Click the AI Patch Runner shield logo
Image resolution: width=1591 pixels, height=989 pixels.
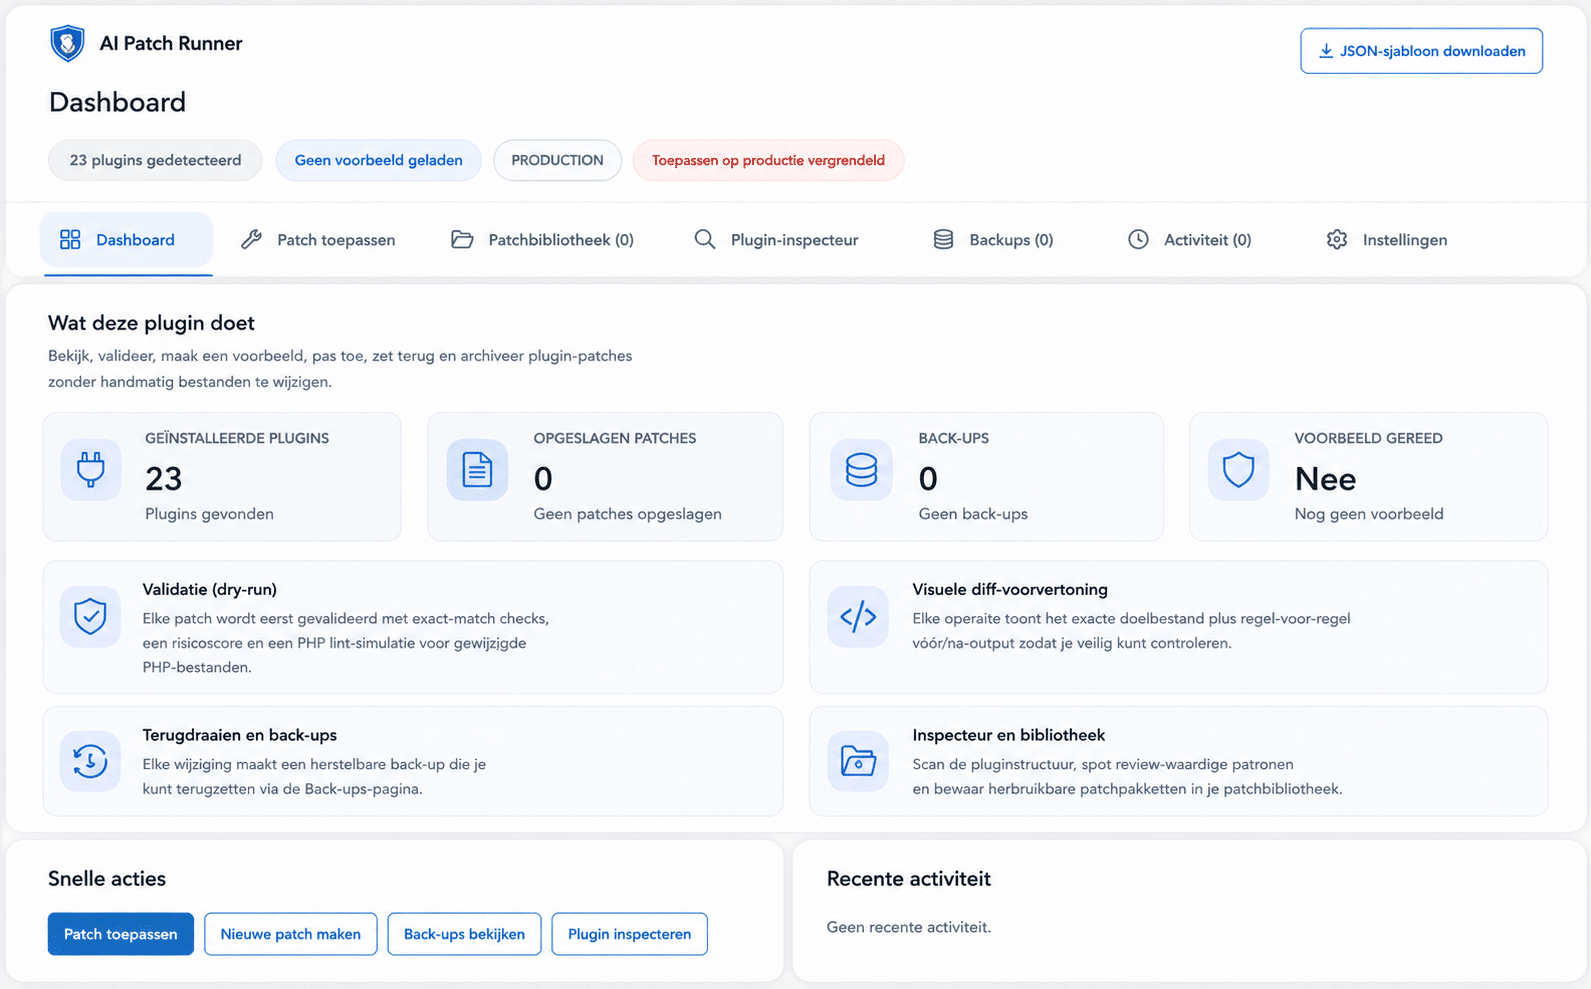coord(67,44)
